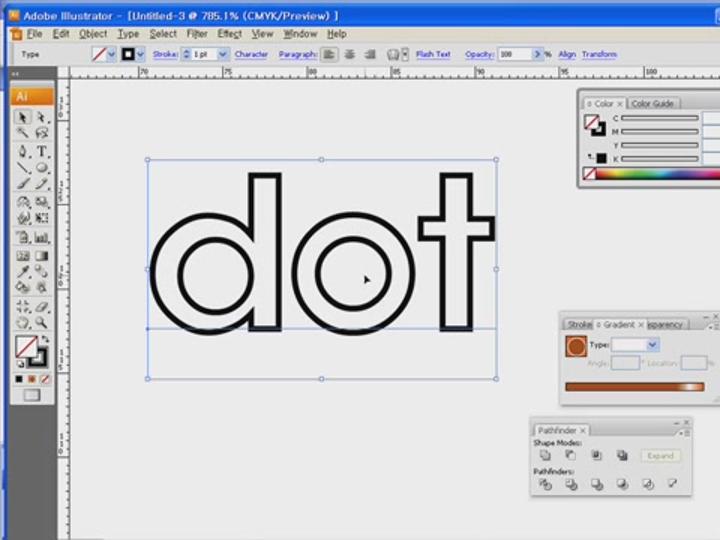
Task: Select the Blend tool
Action: point(41,271)
